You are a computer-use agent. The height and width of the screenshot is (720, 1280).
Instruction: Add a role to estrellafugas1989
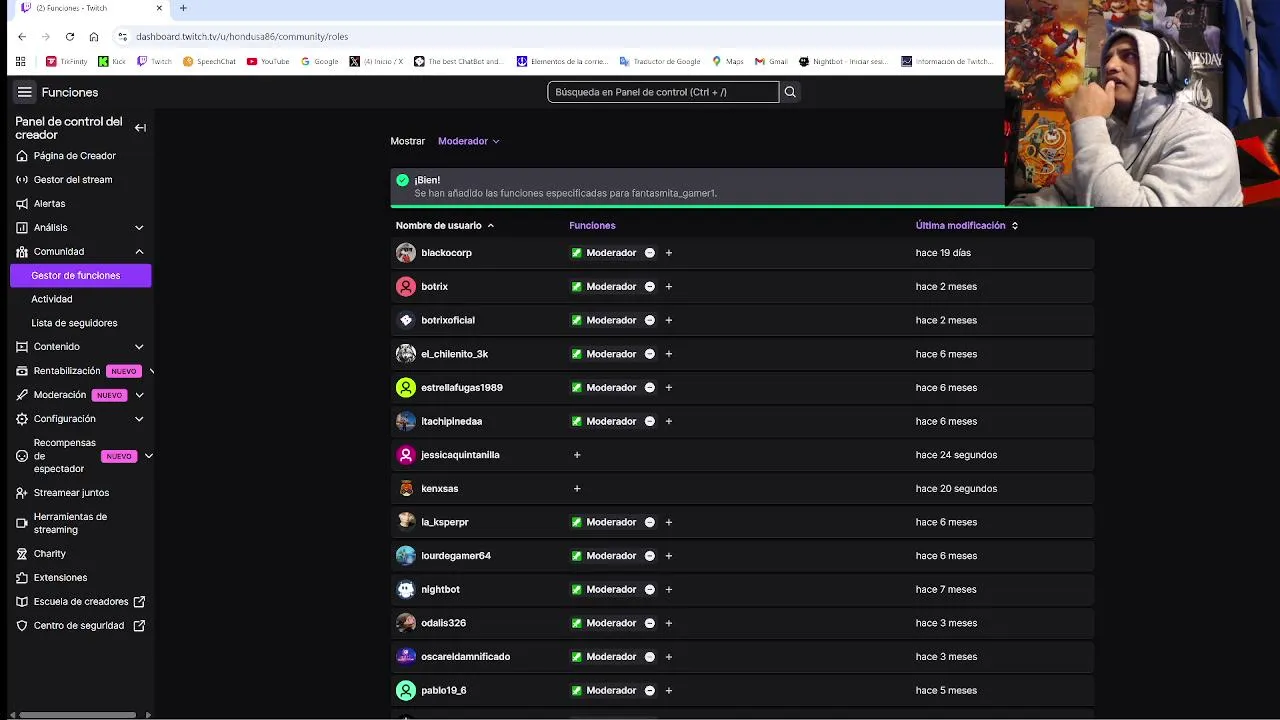pyautogui.click(x=669, y=388)
